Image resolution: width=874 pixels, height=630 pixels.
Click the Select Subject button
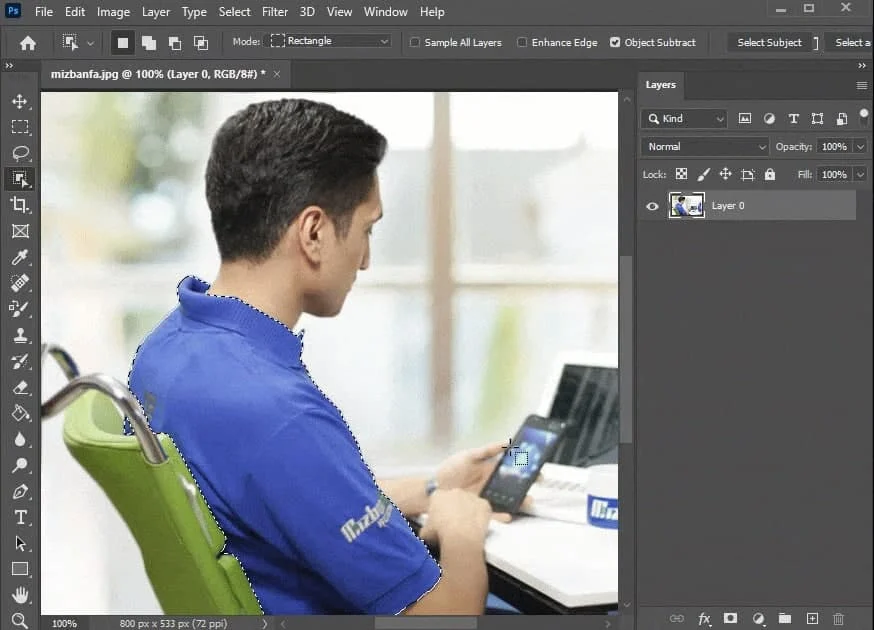(x=769, y=42)
